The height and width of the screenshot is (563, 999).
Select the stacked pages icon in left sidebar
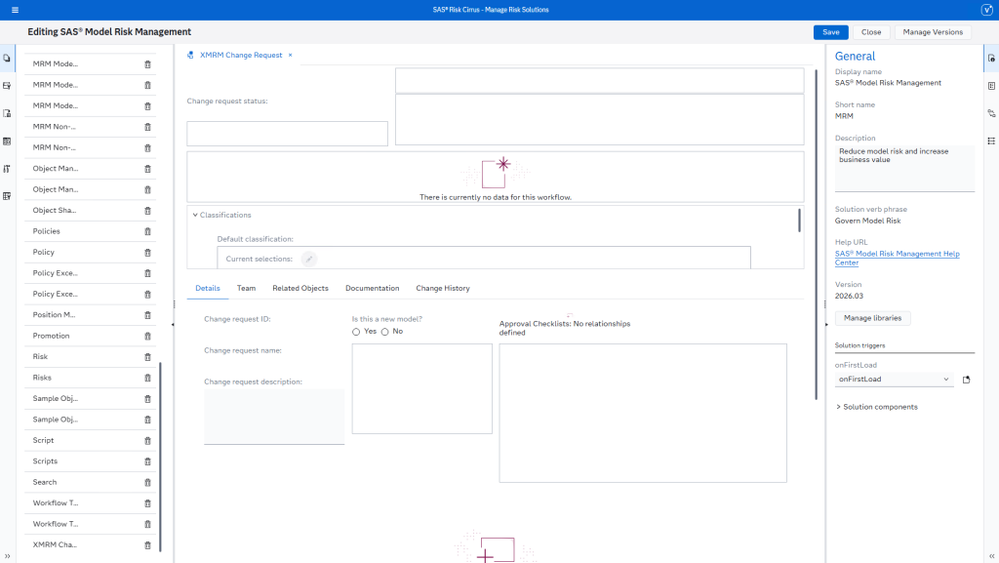(7, 58)
